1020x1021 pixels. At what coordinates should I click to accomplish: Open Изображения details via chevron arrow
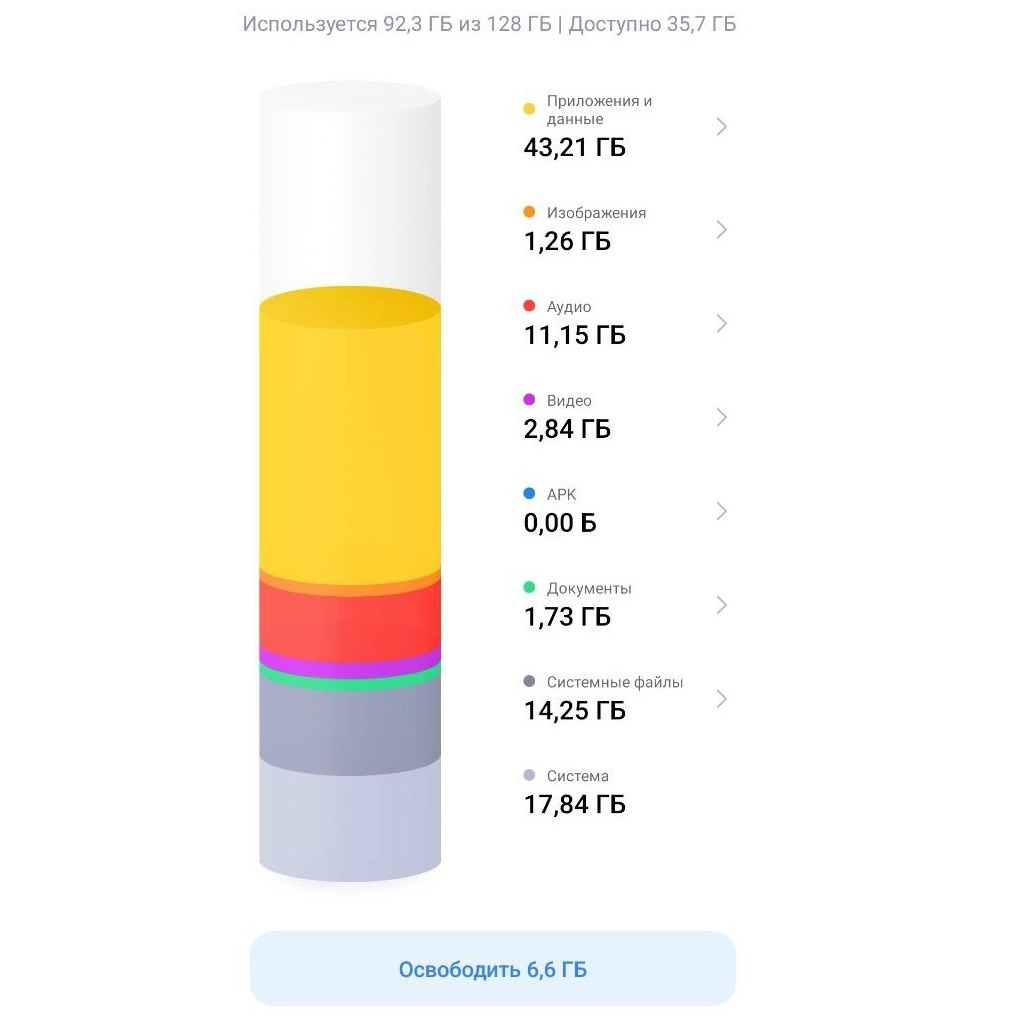pyautogui.click(x=721, y=230)
